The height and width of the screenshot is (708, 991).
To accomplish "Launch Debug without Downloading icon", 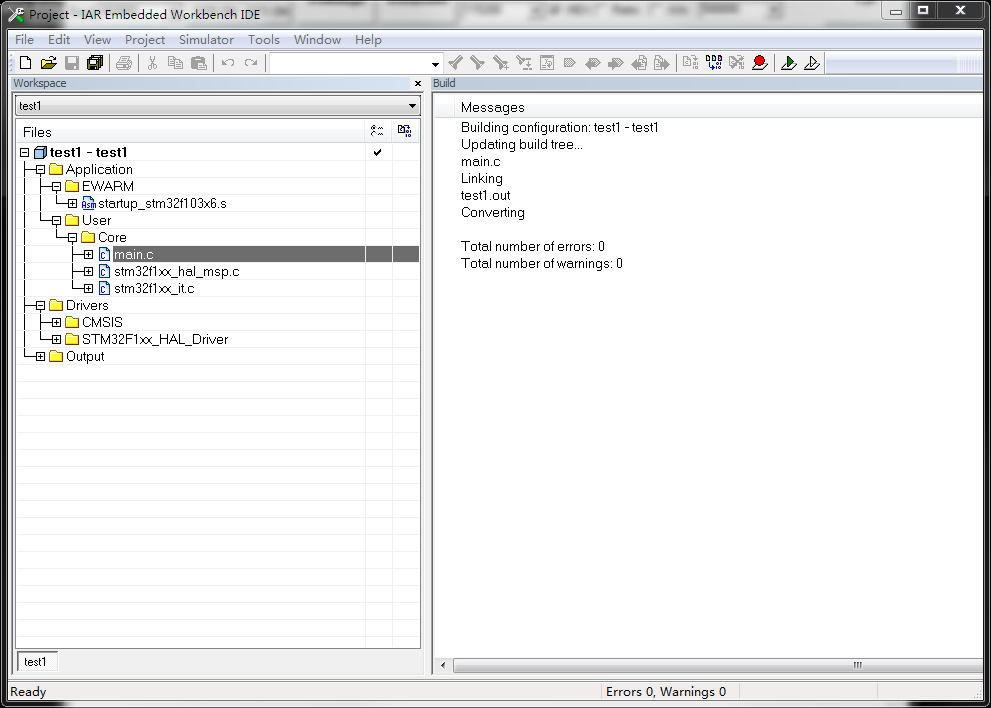I will coord(812,62).
